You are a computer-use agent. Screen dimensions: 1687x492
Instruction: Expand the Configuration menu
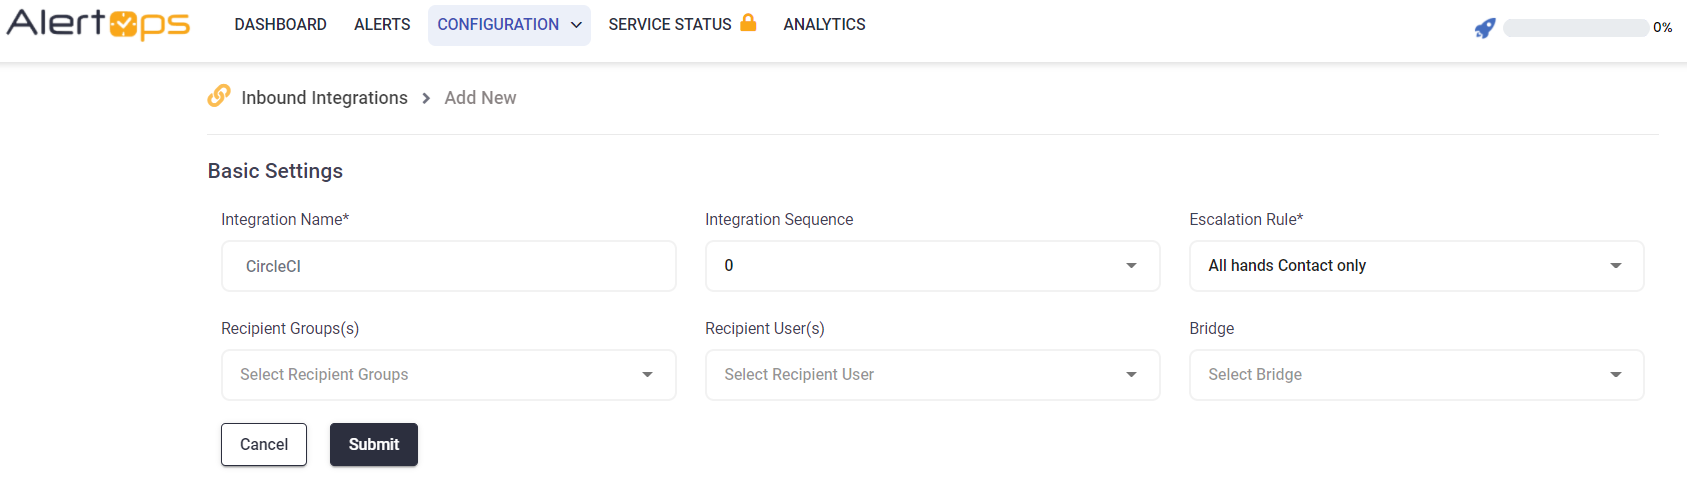click(x=509, y=25)
